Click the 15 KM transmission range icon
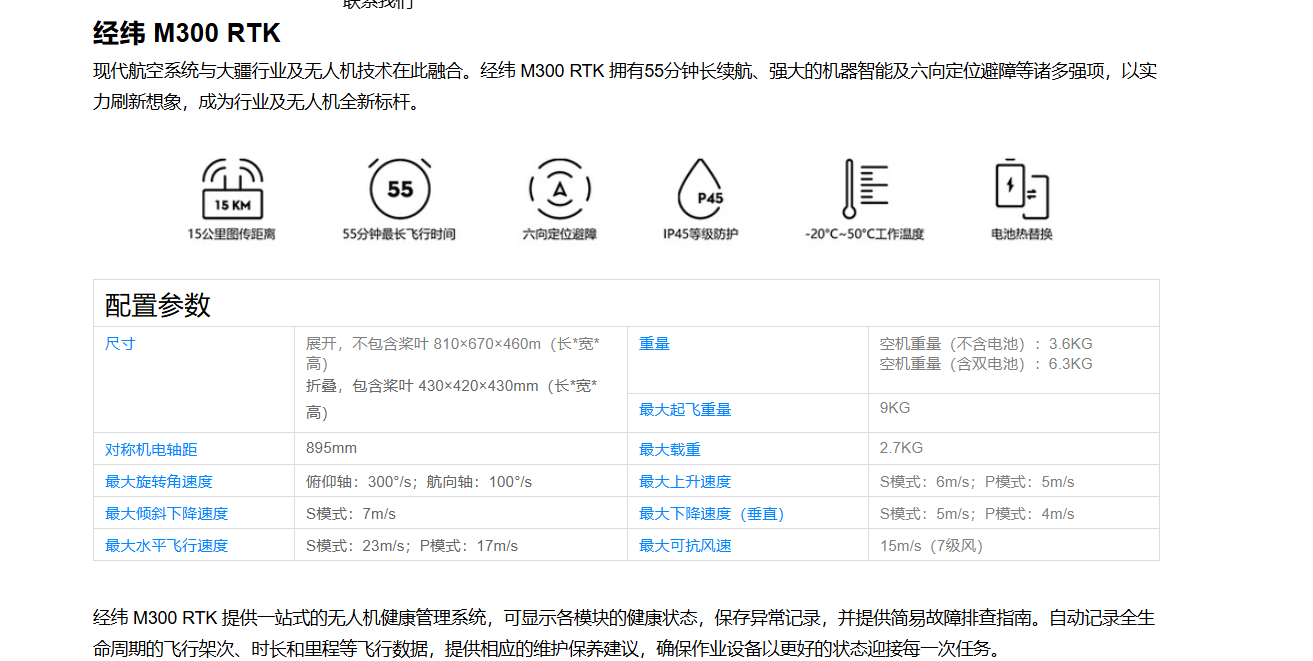 (x=232, y=189)
